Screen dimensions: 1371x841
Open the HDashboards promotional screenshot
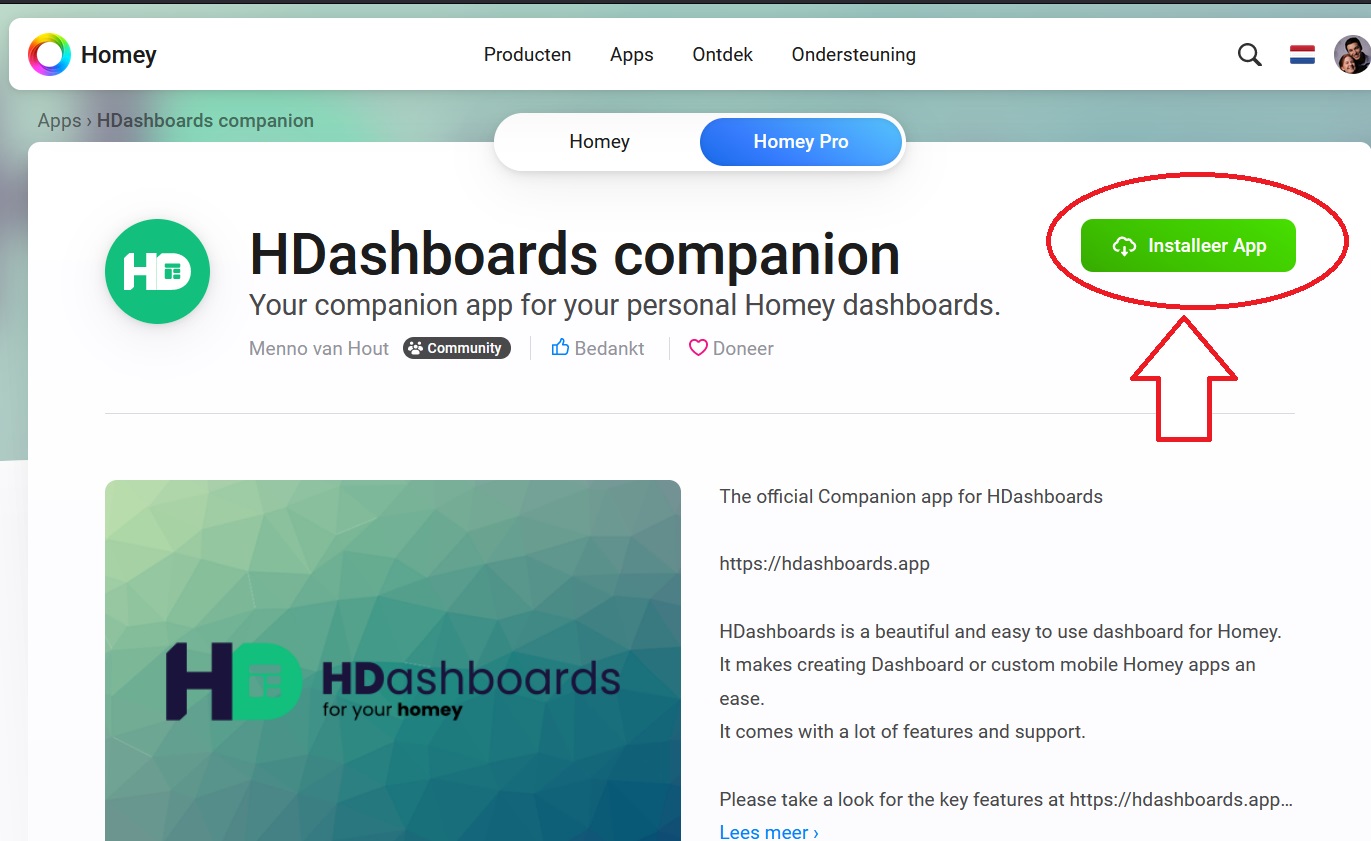tap(392, 660)
